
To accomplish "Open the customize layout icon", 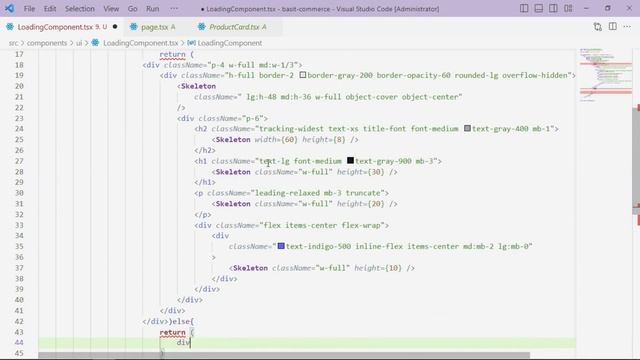I will 568,9.
